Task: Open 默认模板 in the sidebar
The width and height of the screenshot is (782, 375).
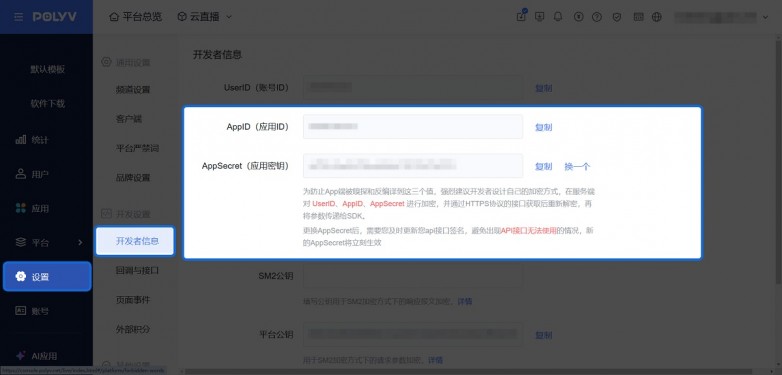Action: pos(47,69)
